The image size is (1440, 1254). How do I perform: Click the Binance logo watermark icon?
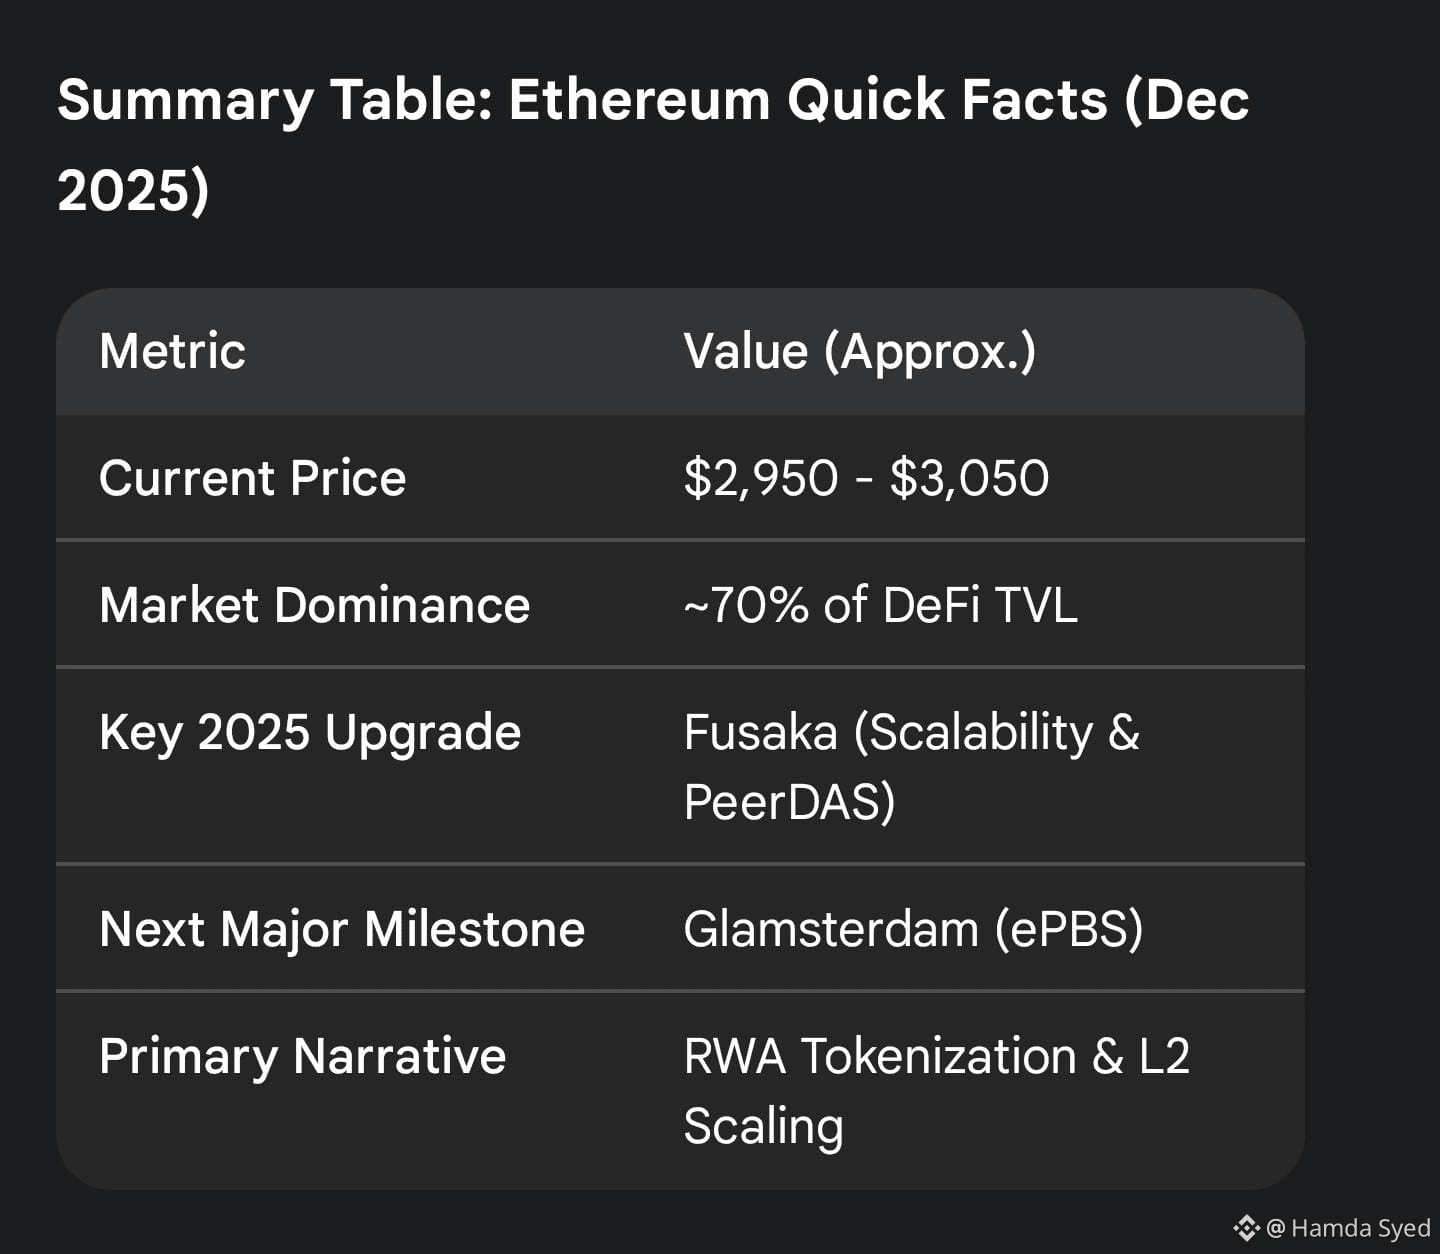1246,1227
